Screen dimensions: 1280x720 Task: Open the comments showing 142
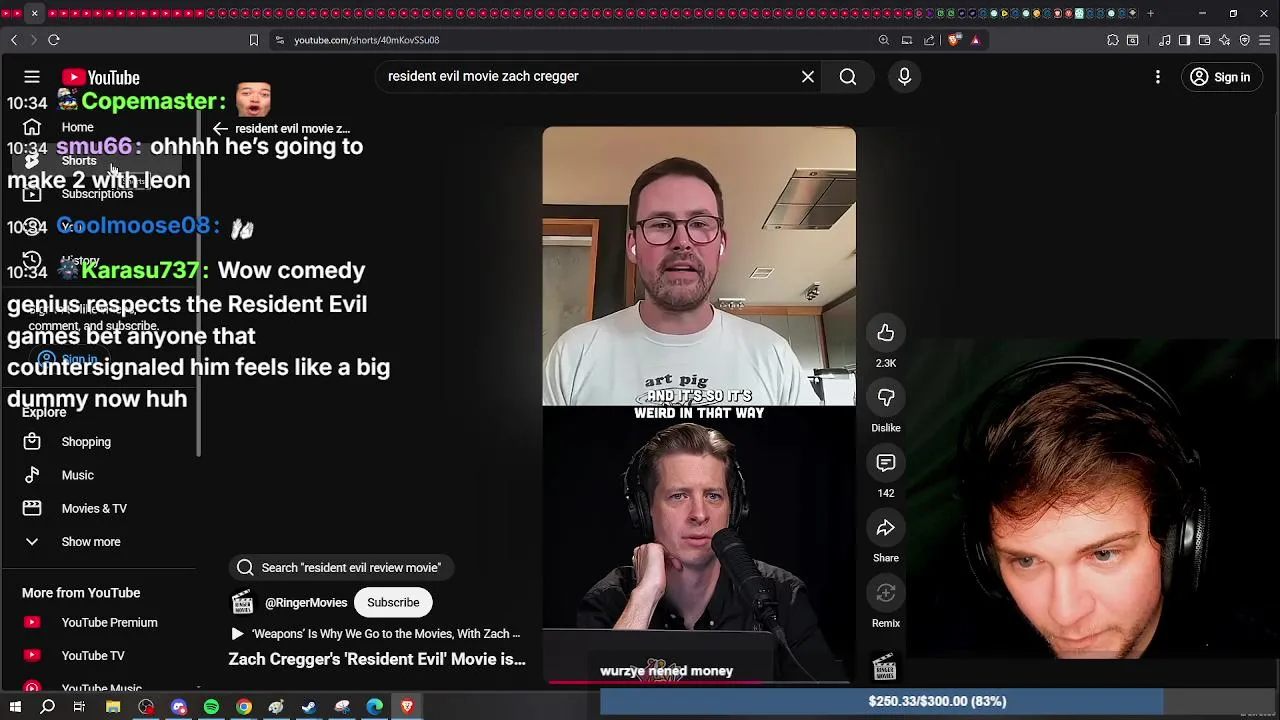[886, 463]
